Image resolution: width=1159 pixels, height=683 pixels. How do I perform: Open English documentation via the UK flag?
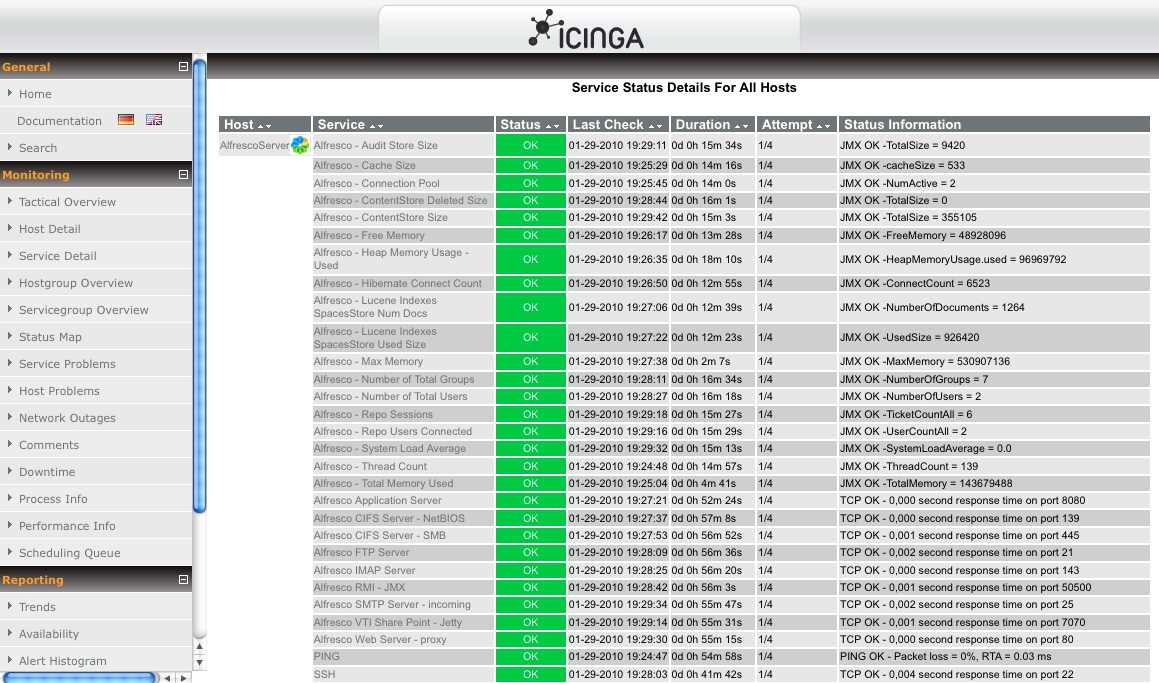154,120
